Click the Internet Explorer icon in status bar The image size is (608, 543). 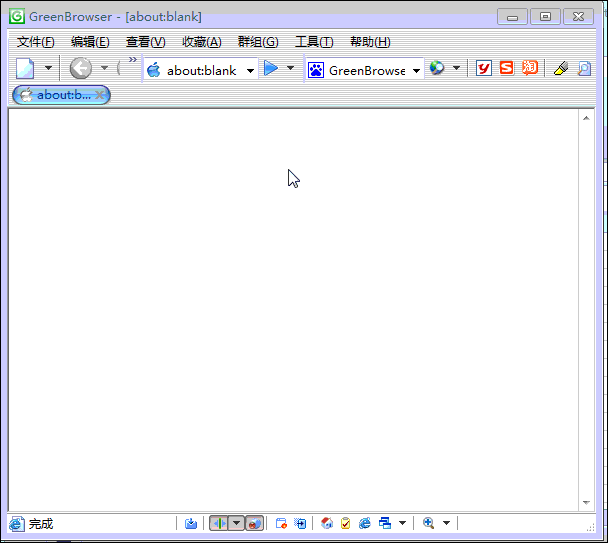364,523
